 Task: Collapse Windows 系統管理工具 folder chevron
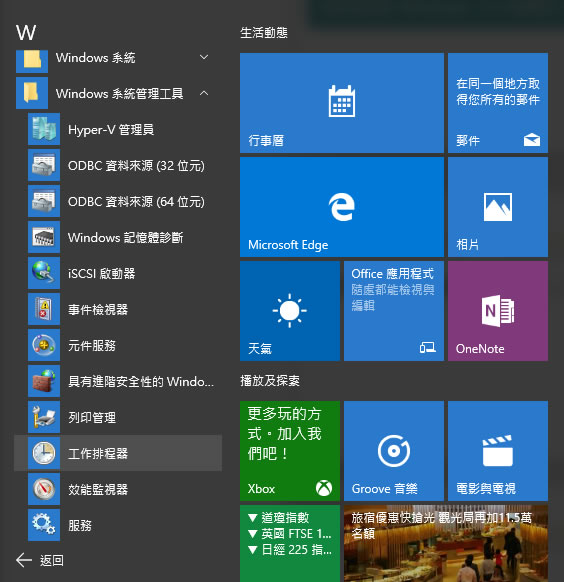tap(204, 93)
